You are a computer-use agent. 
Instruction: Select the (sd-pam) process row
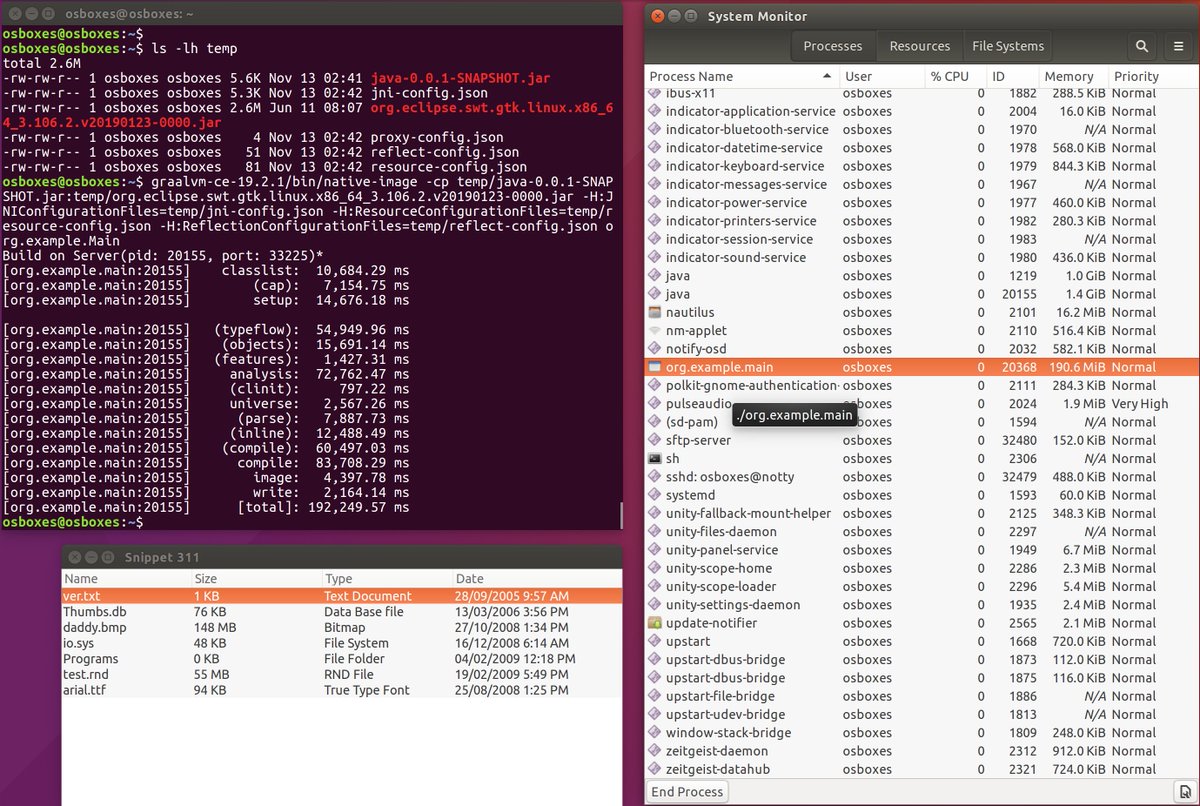click(x=921, y=422)
